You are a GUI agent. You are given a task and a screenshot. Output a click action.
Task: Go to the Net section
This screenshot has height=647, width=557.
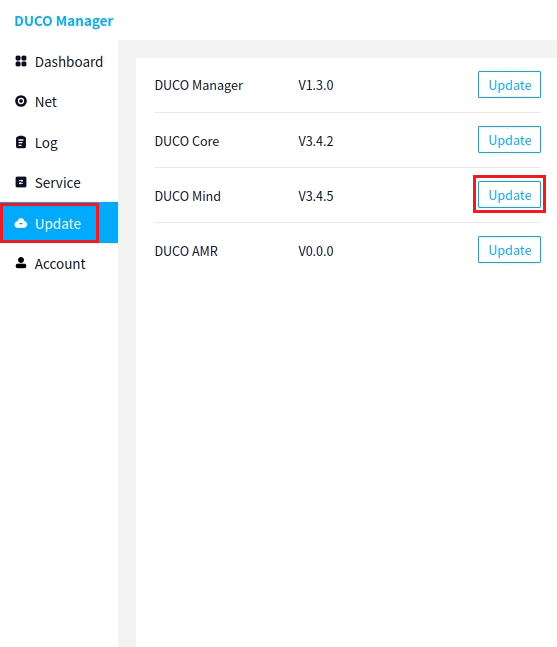click(46, 102)
